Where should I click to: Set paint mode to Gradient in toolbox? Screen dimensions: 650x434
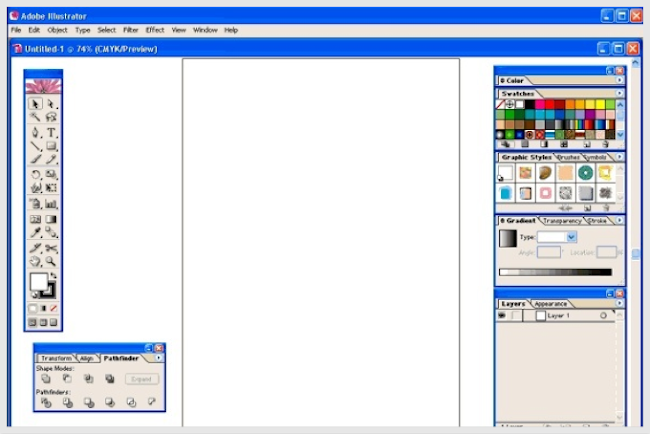[43, 308]
